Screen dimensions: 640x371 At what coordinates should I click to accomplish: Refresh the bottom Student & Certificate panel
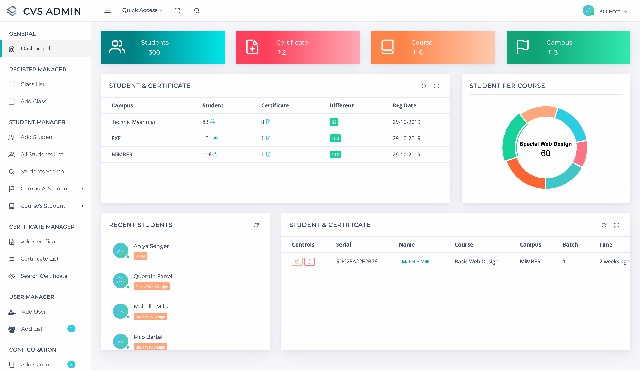click(x=604, y=225)
